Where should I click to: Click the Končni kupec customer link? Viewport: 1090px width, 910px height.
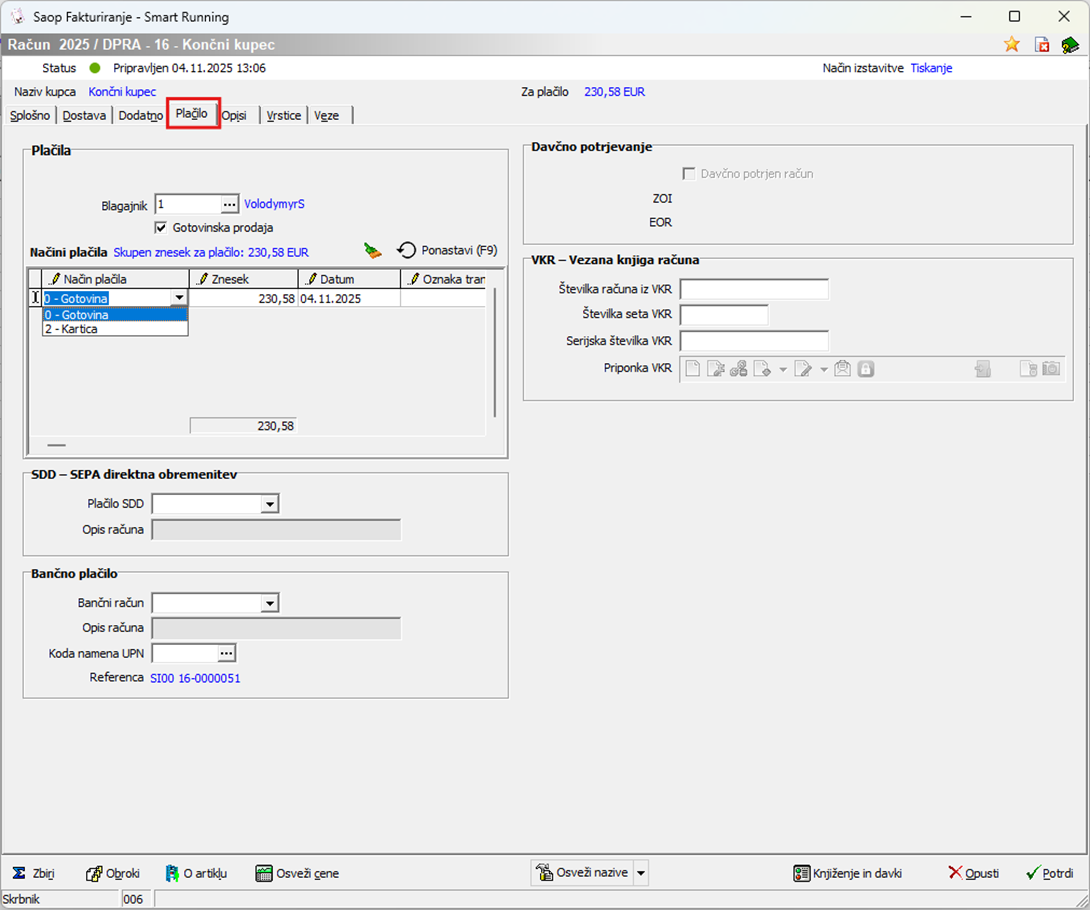point(122,92)
